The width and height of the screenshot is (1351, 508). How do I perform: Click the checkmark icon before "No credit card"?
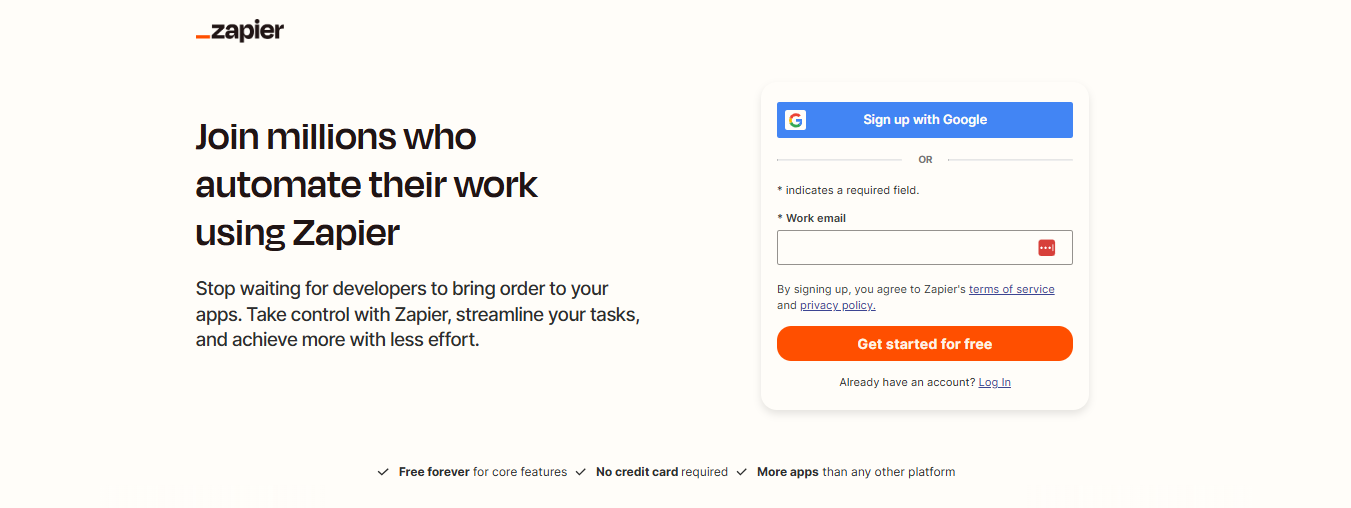(580, 472)
